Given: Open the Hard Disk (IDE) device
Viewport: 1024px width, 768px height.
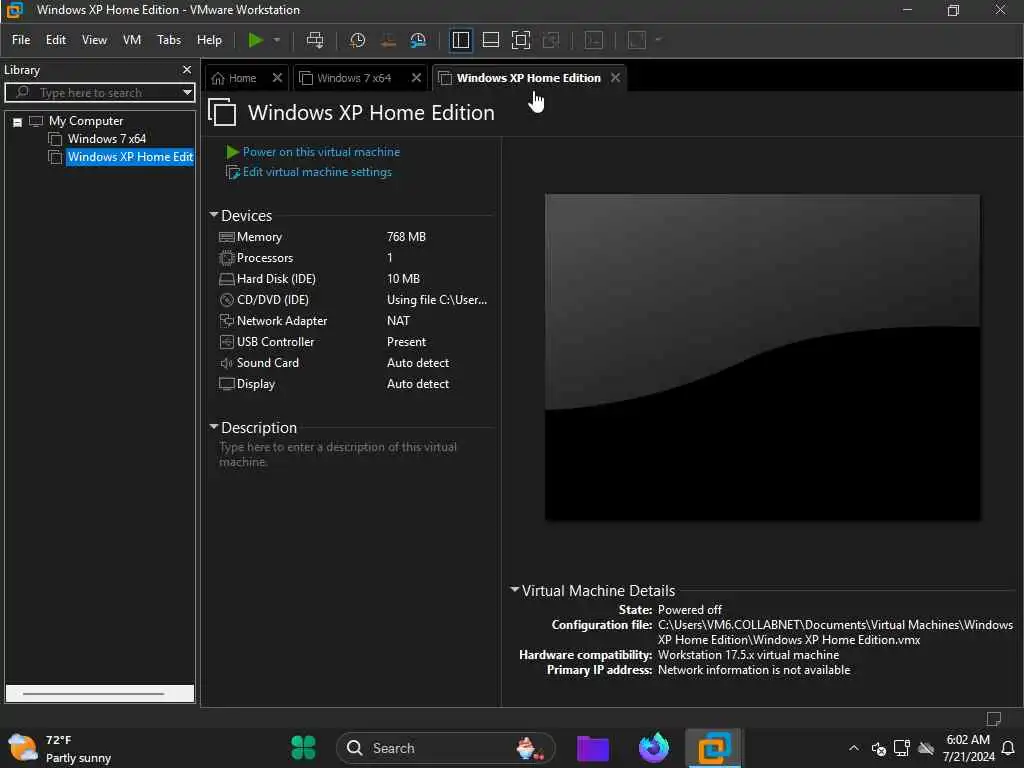Looking at the screenshot, I should tap(276, 279).
